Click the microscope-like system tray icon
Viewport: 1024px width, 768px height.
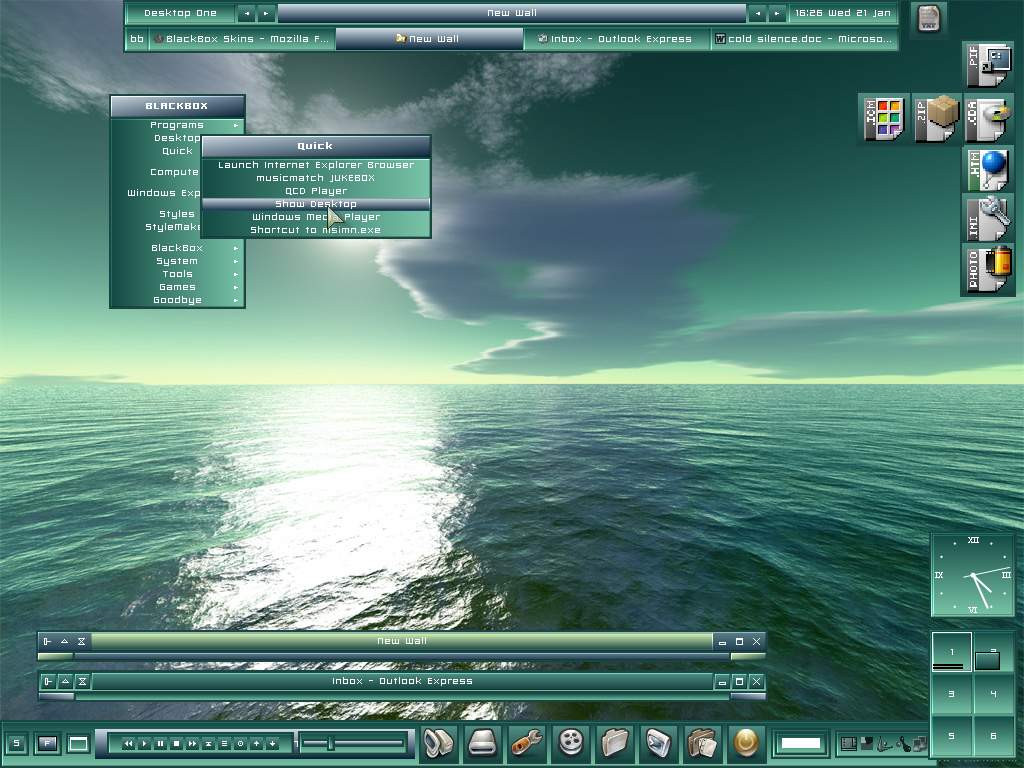884,743
